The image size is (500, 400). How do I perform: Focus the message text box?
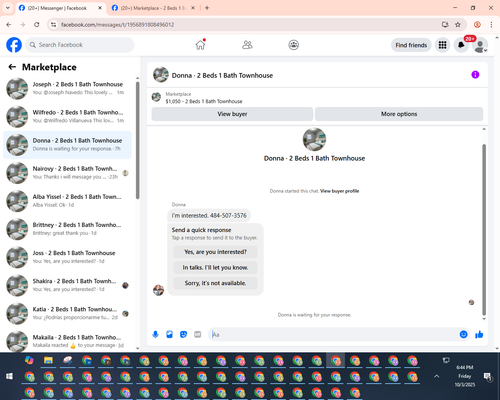(x=333, y=334)
